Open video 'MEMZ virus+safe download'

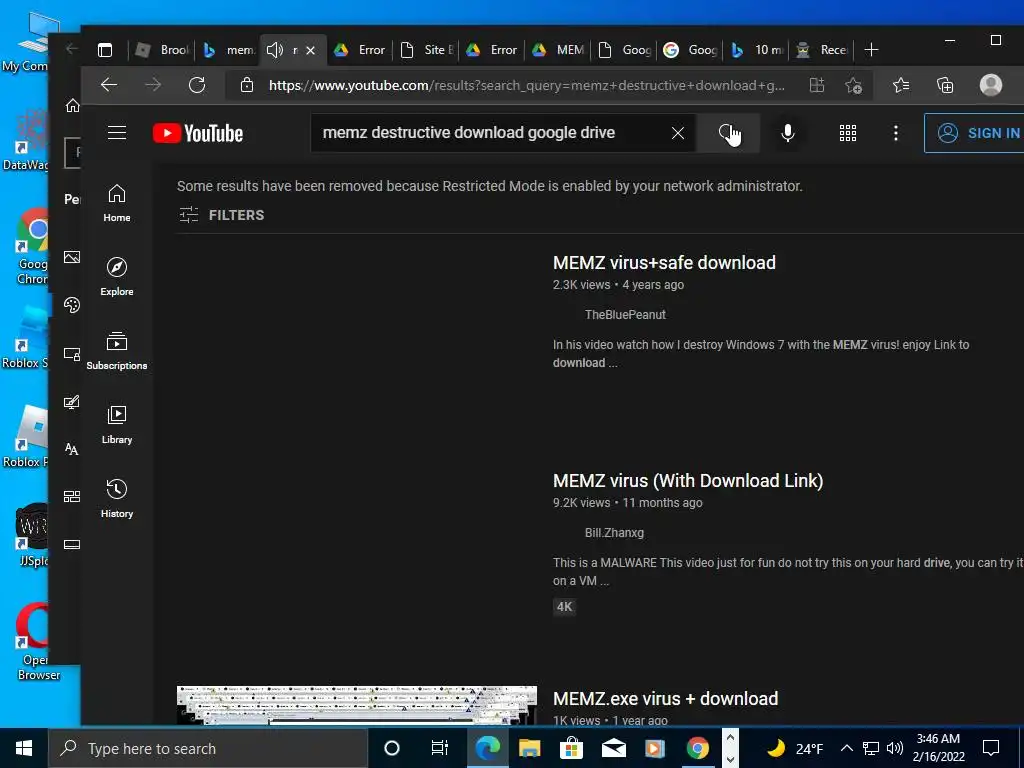coord(664,263)
